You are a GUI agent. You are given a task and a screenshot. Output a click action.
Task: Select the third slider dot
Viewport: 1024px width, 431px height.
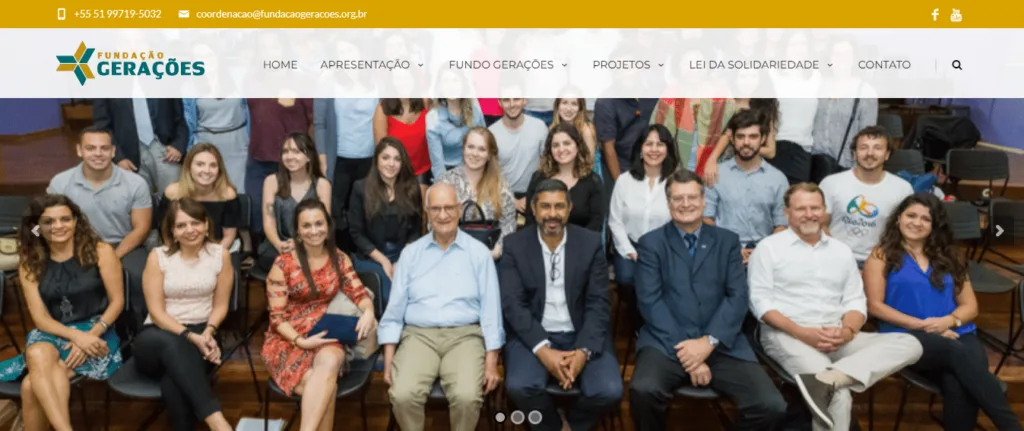(535, 417)
